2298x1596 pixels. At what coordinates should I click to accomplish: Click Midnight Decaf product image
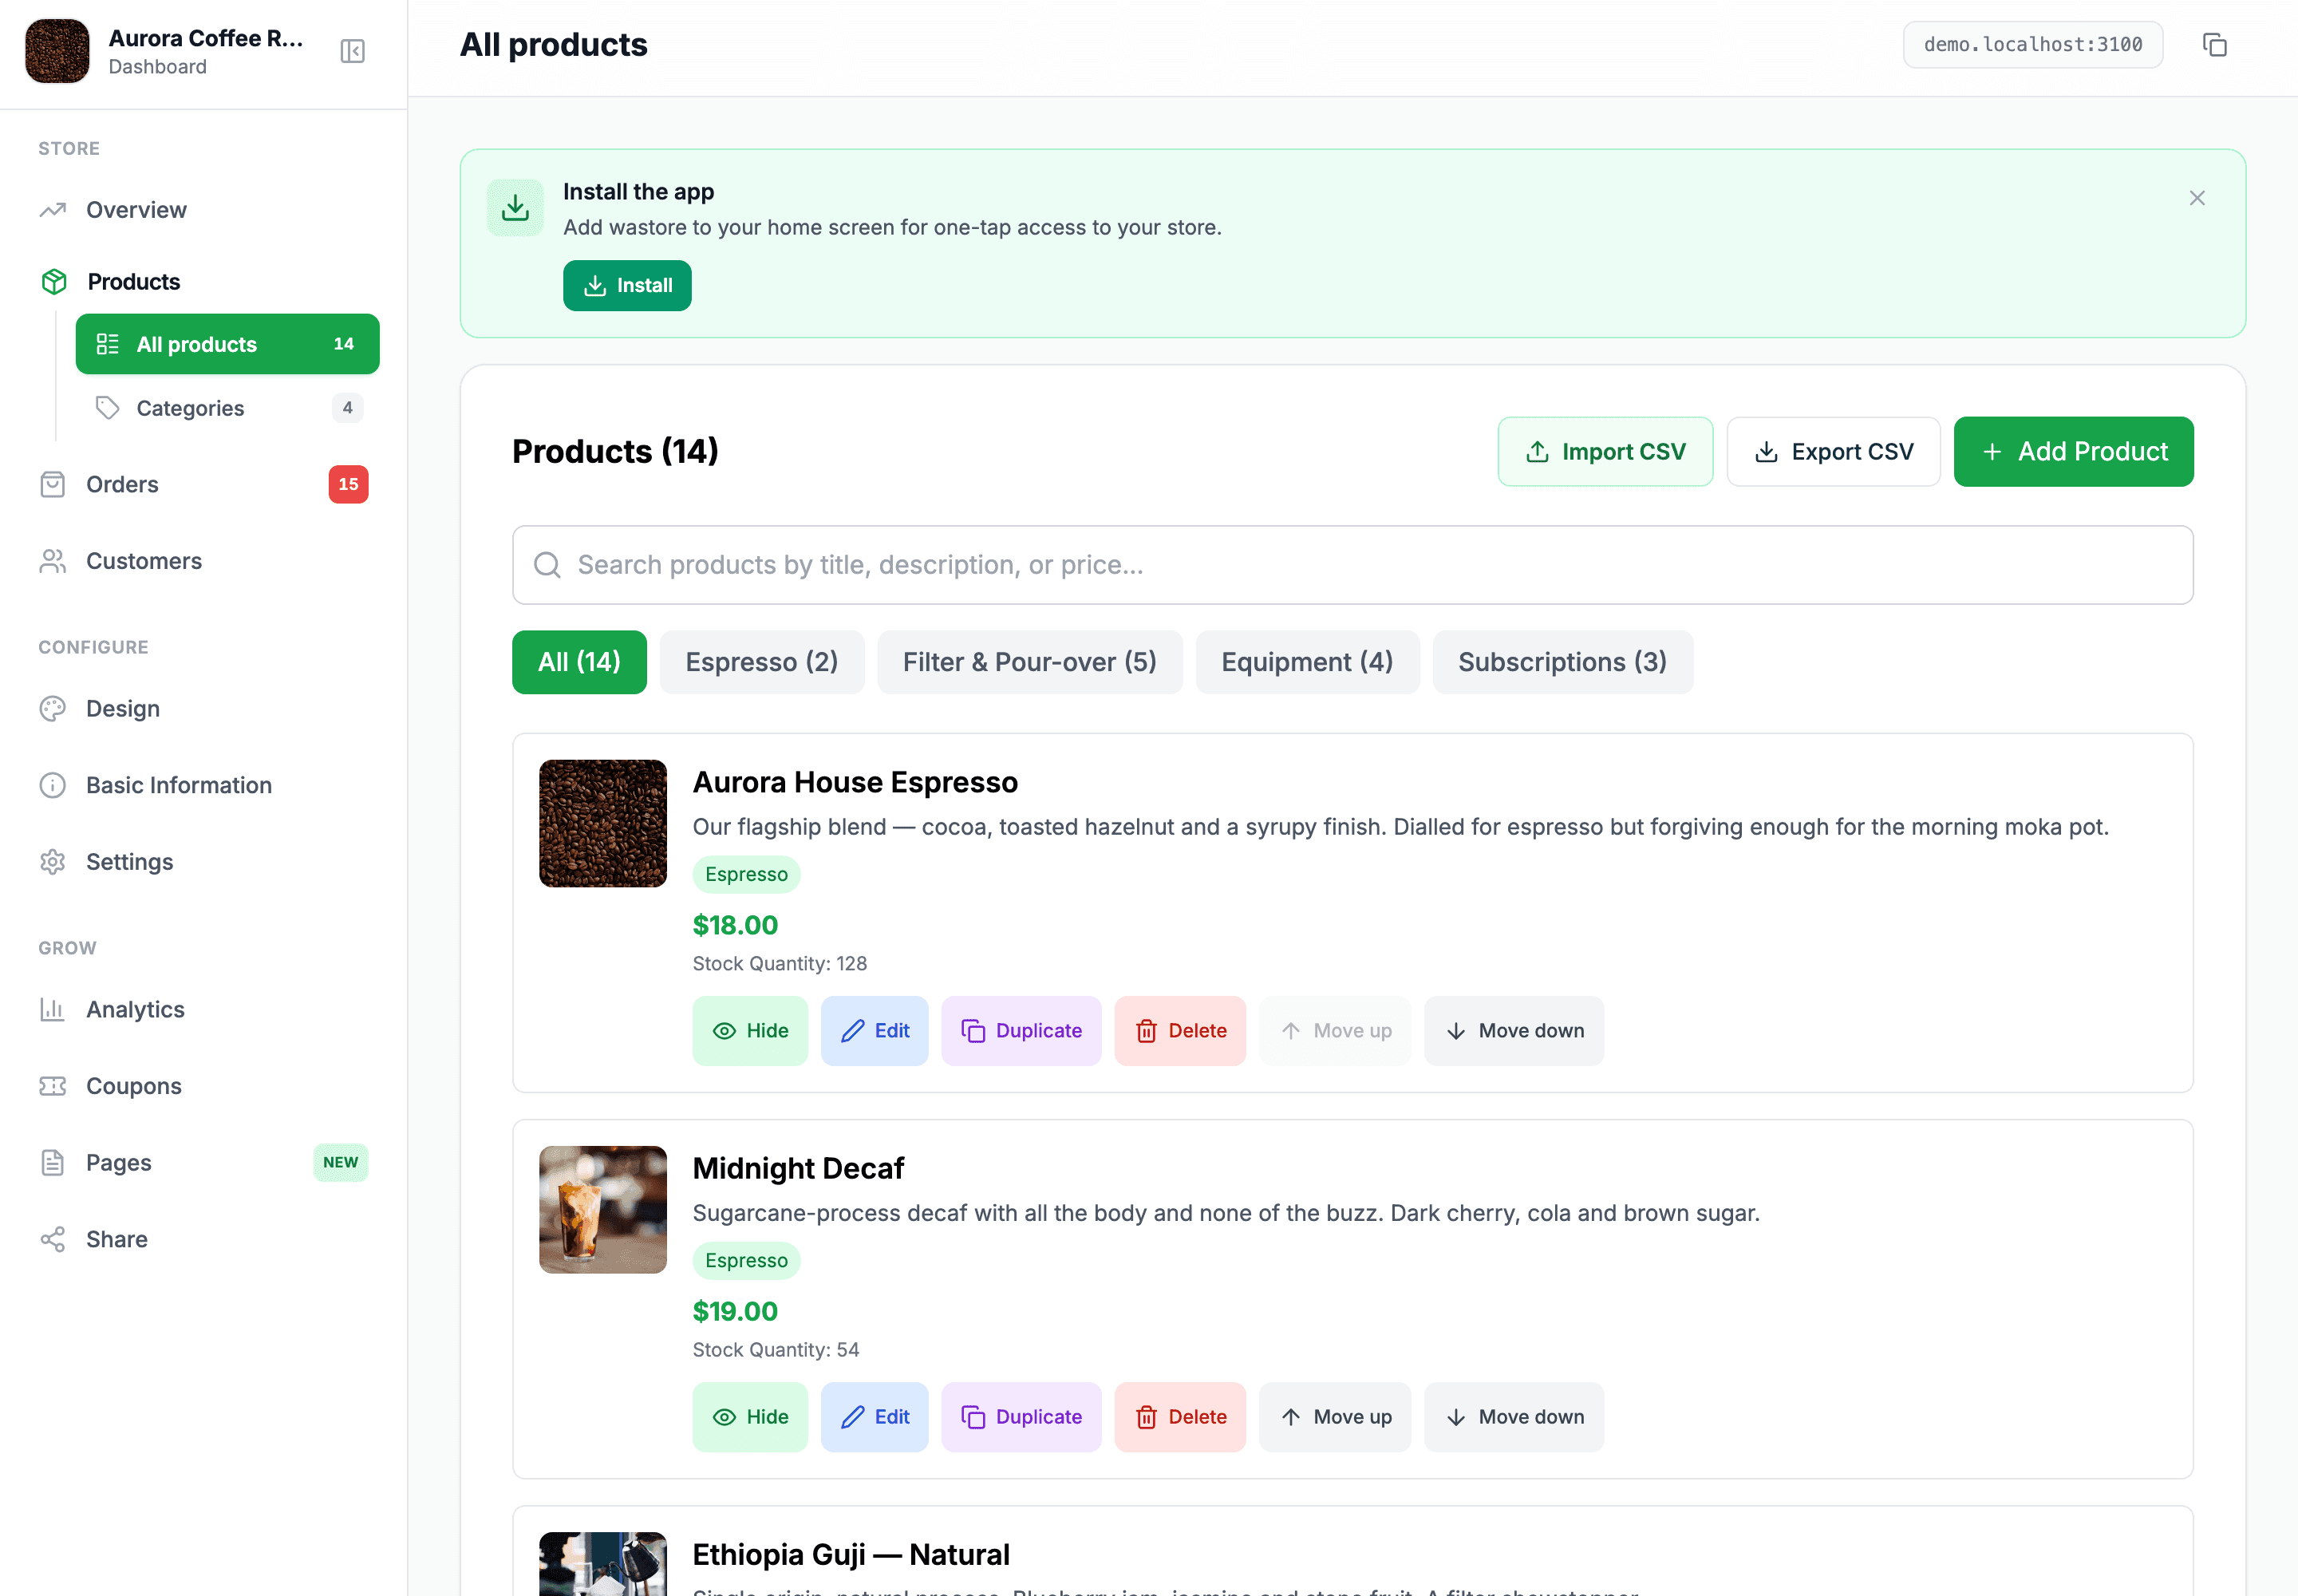(603, 1209)
